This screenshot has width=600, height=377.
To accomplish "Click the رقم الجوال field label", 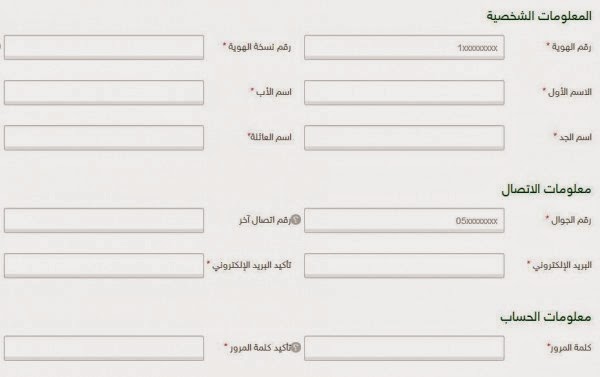I will click(x=571, y=220).
